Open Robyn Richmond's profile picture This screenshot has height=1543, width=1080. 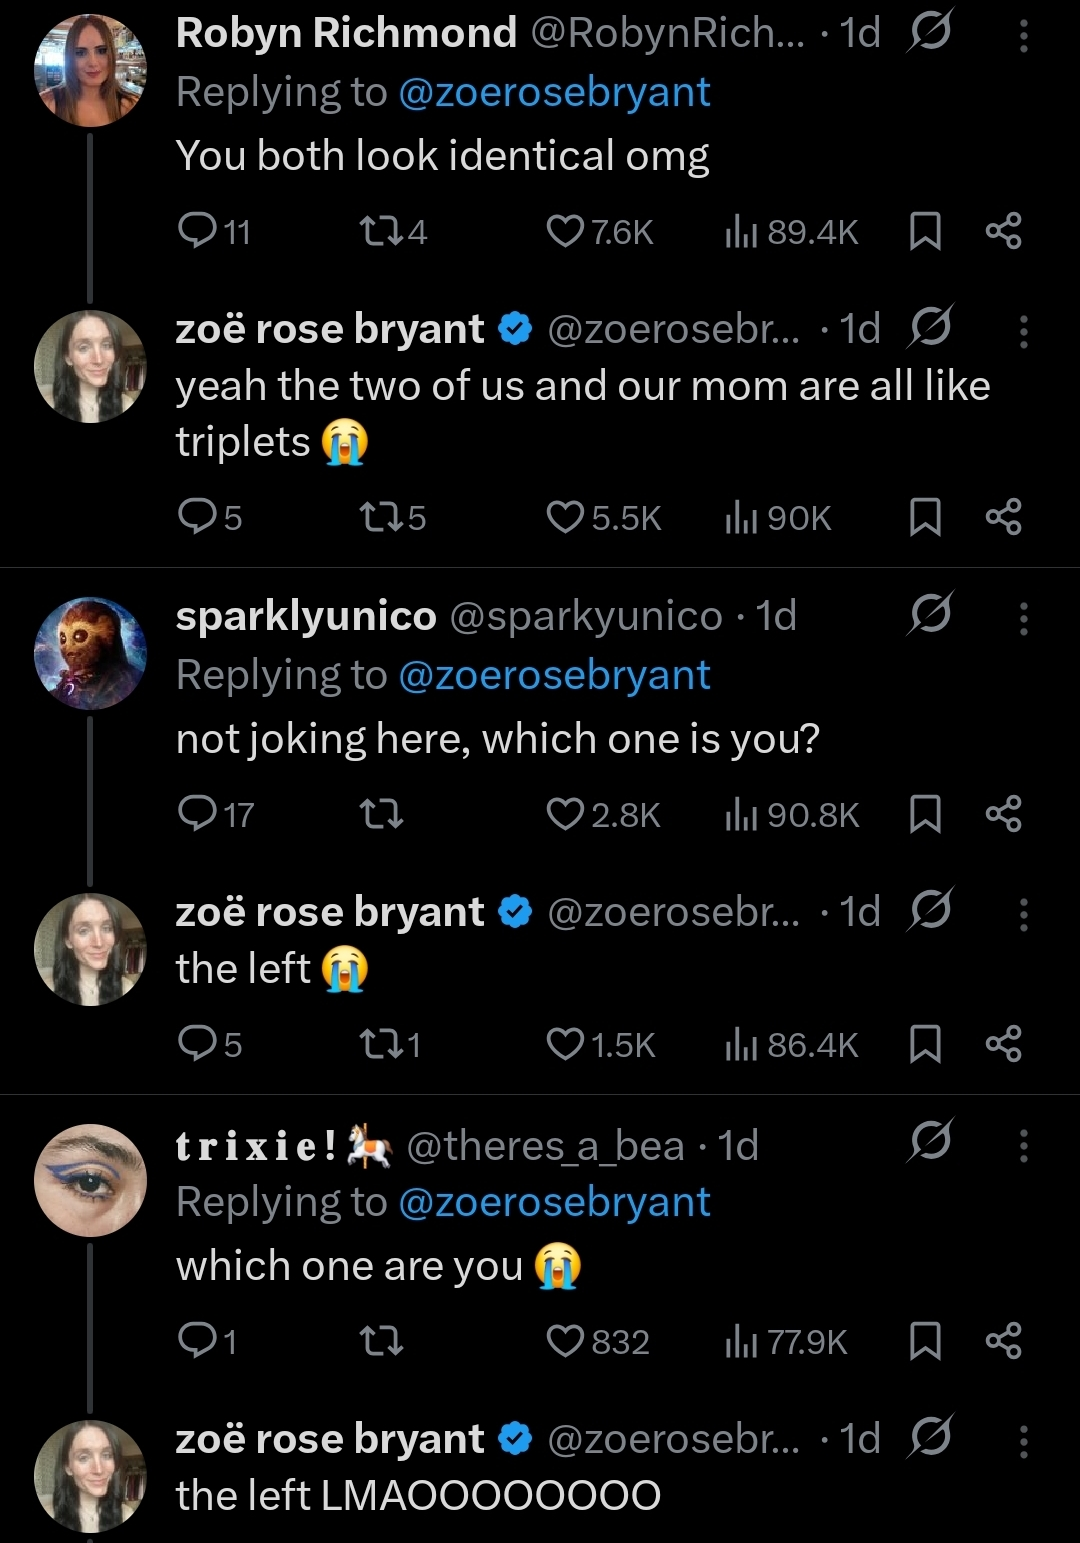90,70
